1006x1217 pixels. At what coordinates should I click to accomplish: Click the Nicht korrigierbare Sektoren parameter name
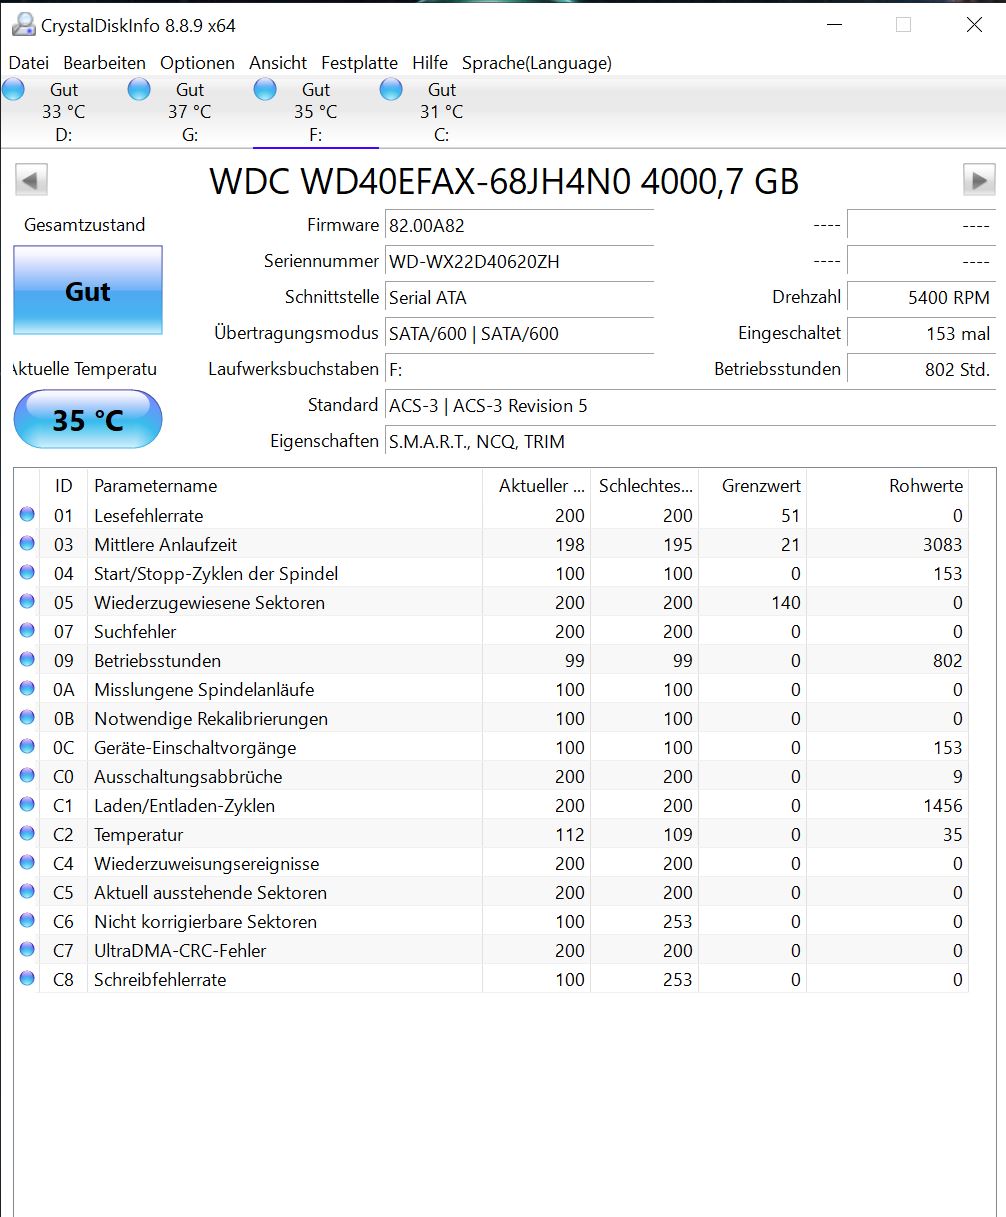[205, 922]
